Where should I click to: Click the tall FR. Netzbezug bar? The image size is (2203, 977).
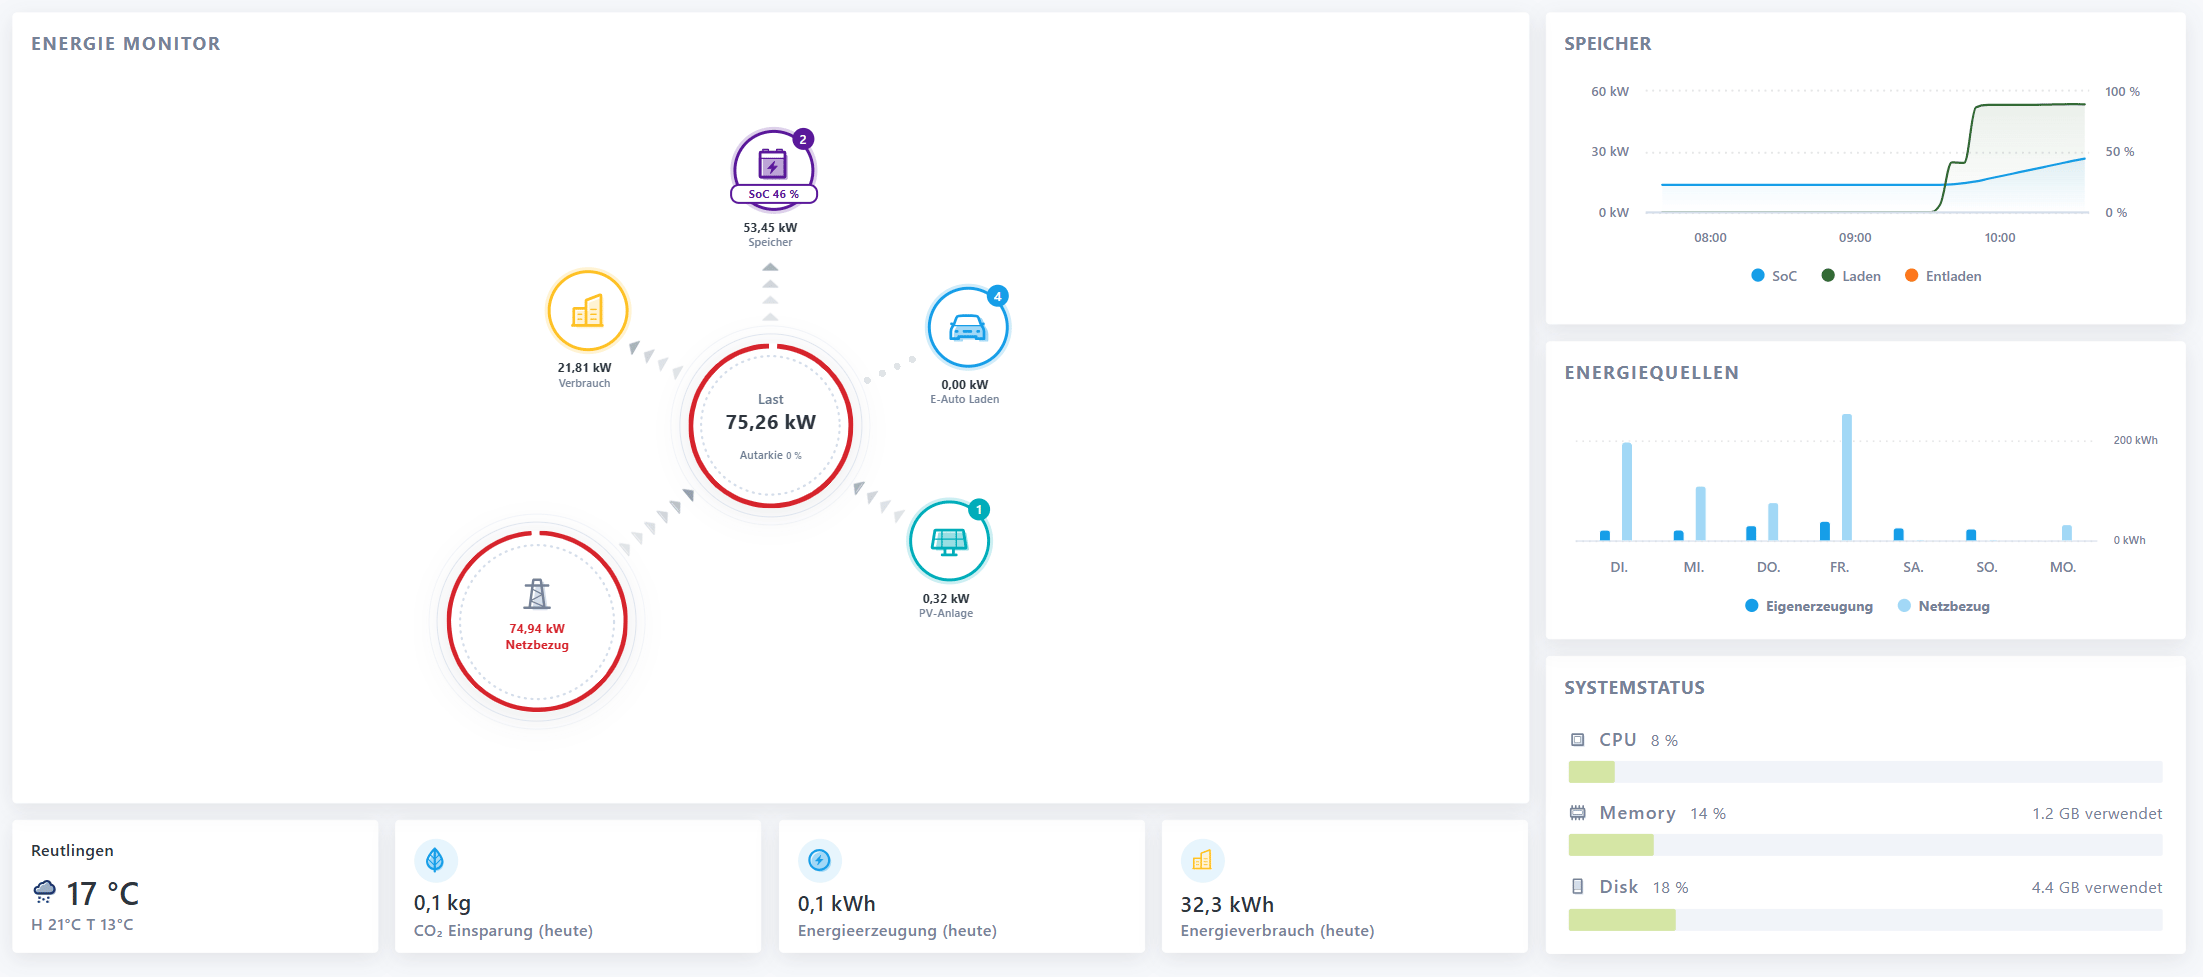click(x=1847, y=477)
